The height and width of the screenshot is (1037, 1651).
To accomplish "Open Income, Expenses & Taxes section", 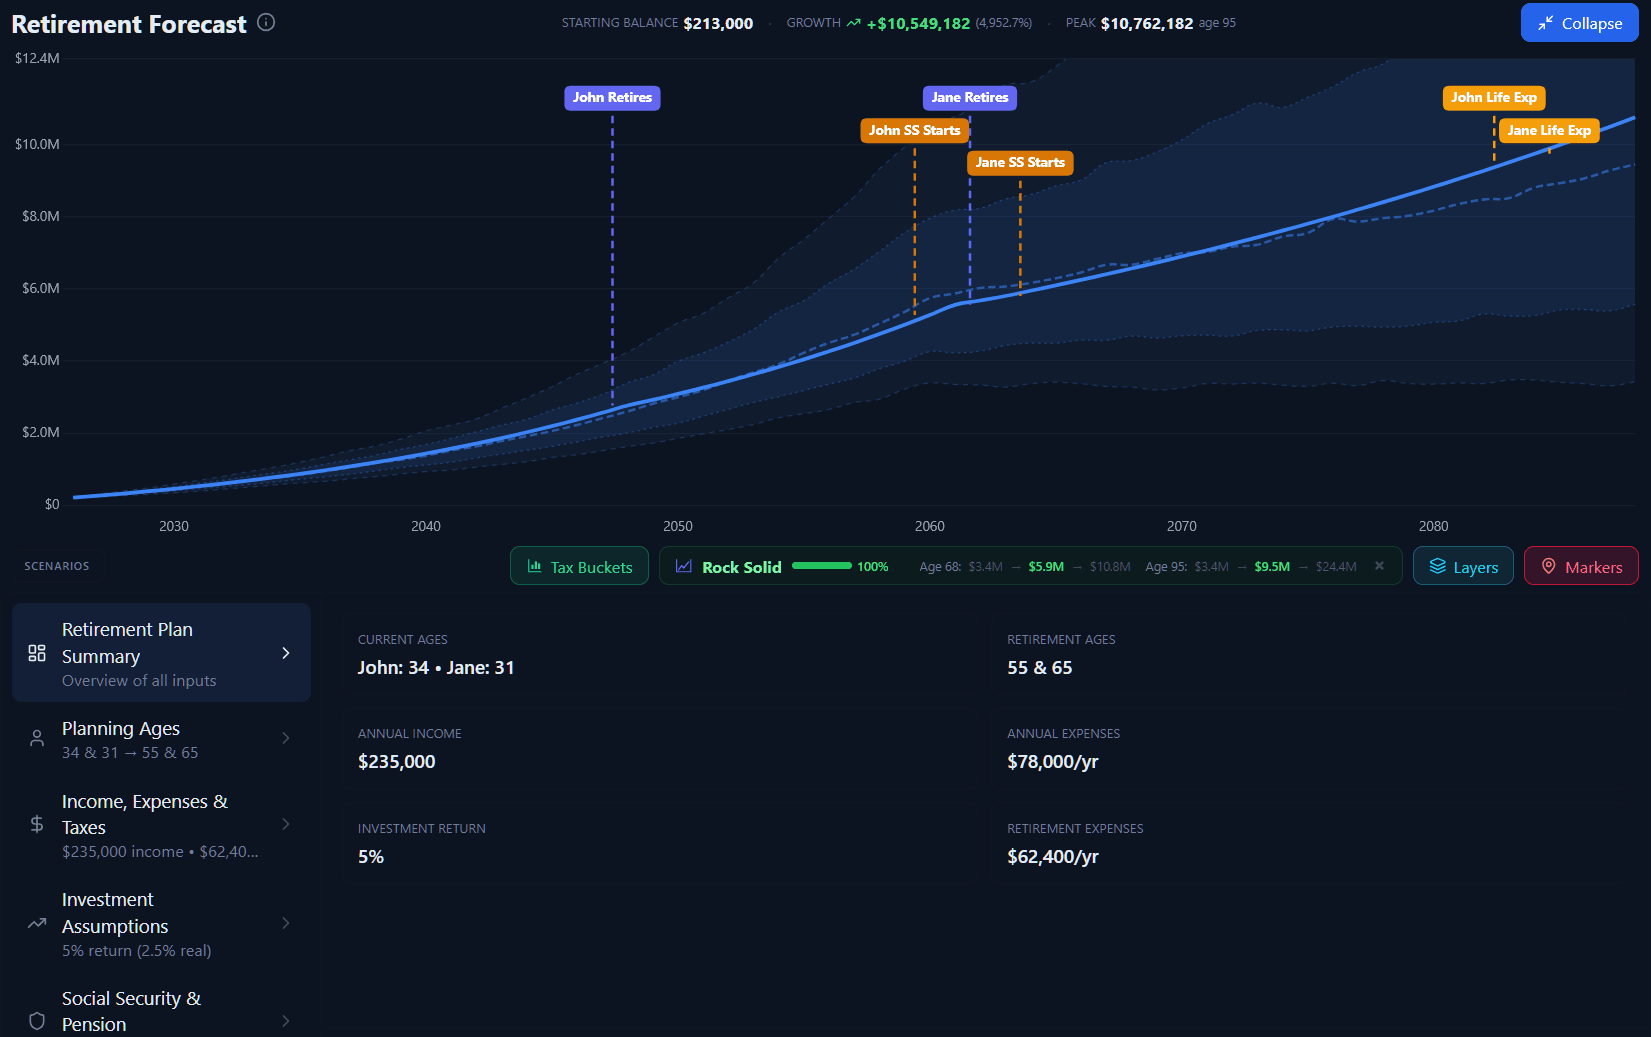I will (x=161, y=825).
